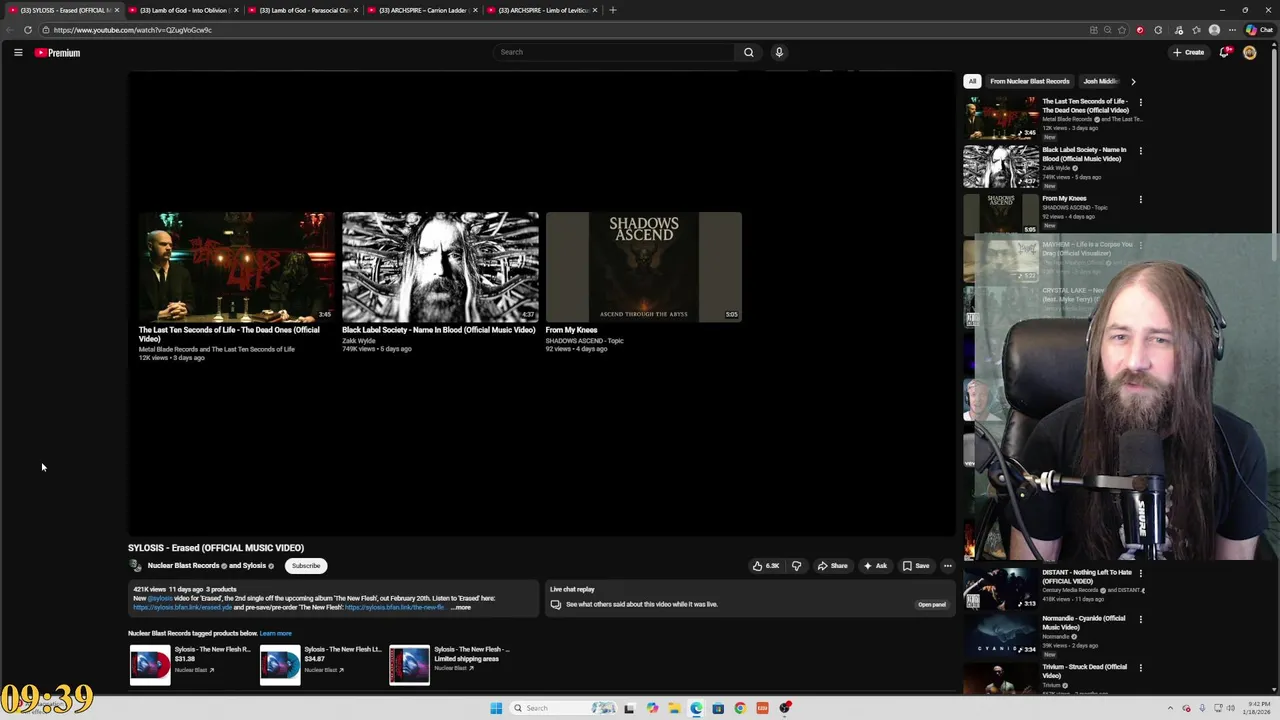Image resolution: width=1280 pixels, height=720 pixels.
Task: Select the All filter chip
Action: [972, 81]
